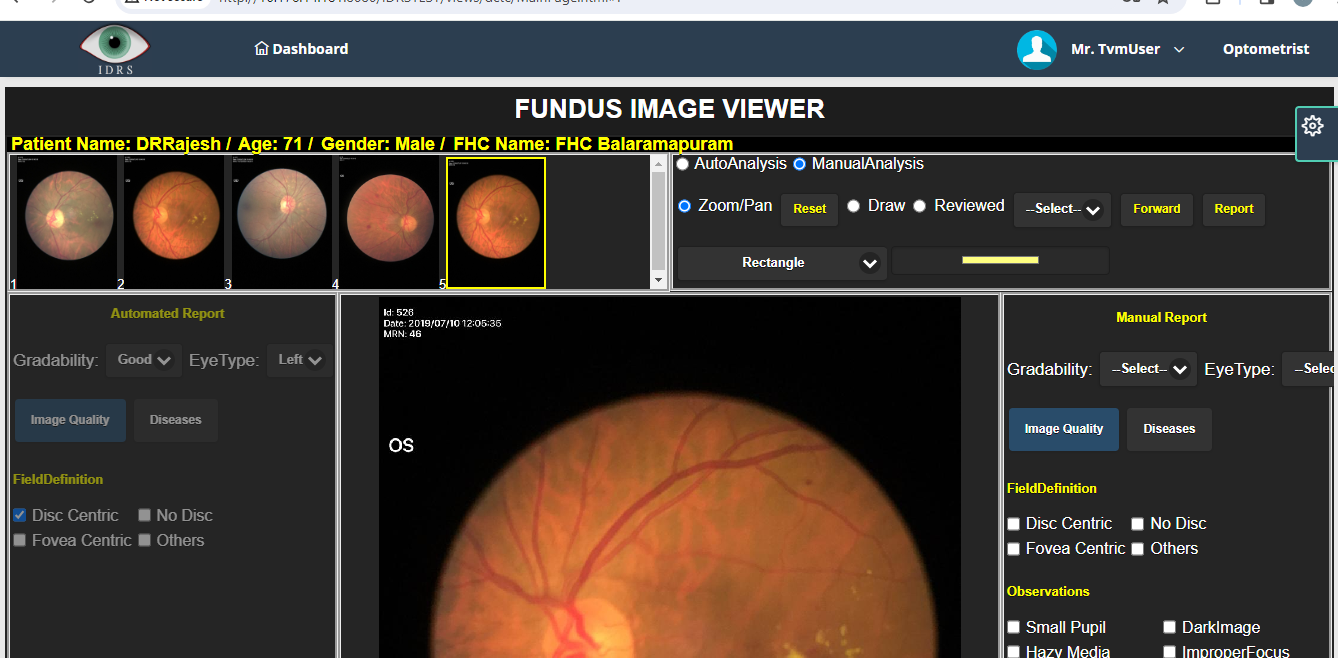The height and width of the screenshot is (658, 1338).
Task: Click the Observations section label
Action: (1048, 592)
